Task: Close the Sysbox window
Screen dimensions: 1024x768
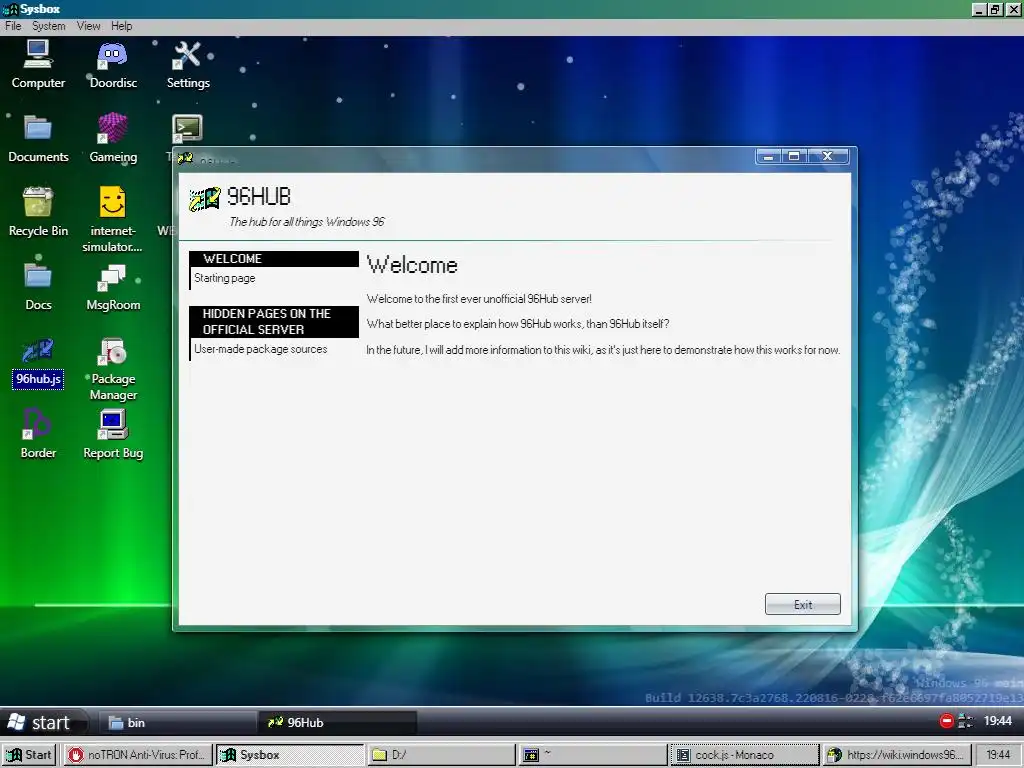Action: coord(1014,10)
